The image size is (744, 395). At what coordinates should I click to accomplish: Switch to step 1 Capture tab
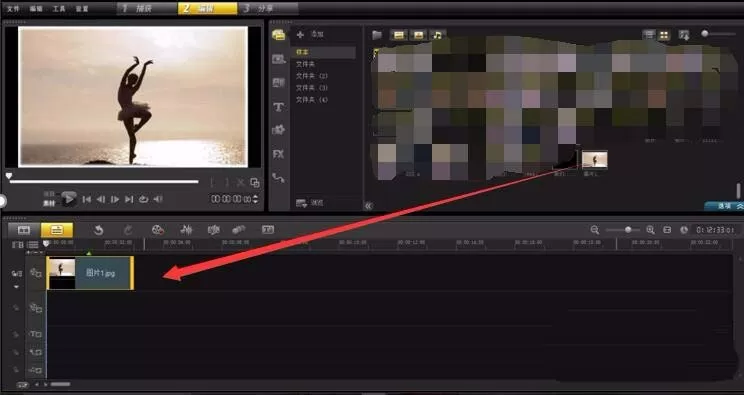[x=147, y=9]
